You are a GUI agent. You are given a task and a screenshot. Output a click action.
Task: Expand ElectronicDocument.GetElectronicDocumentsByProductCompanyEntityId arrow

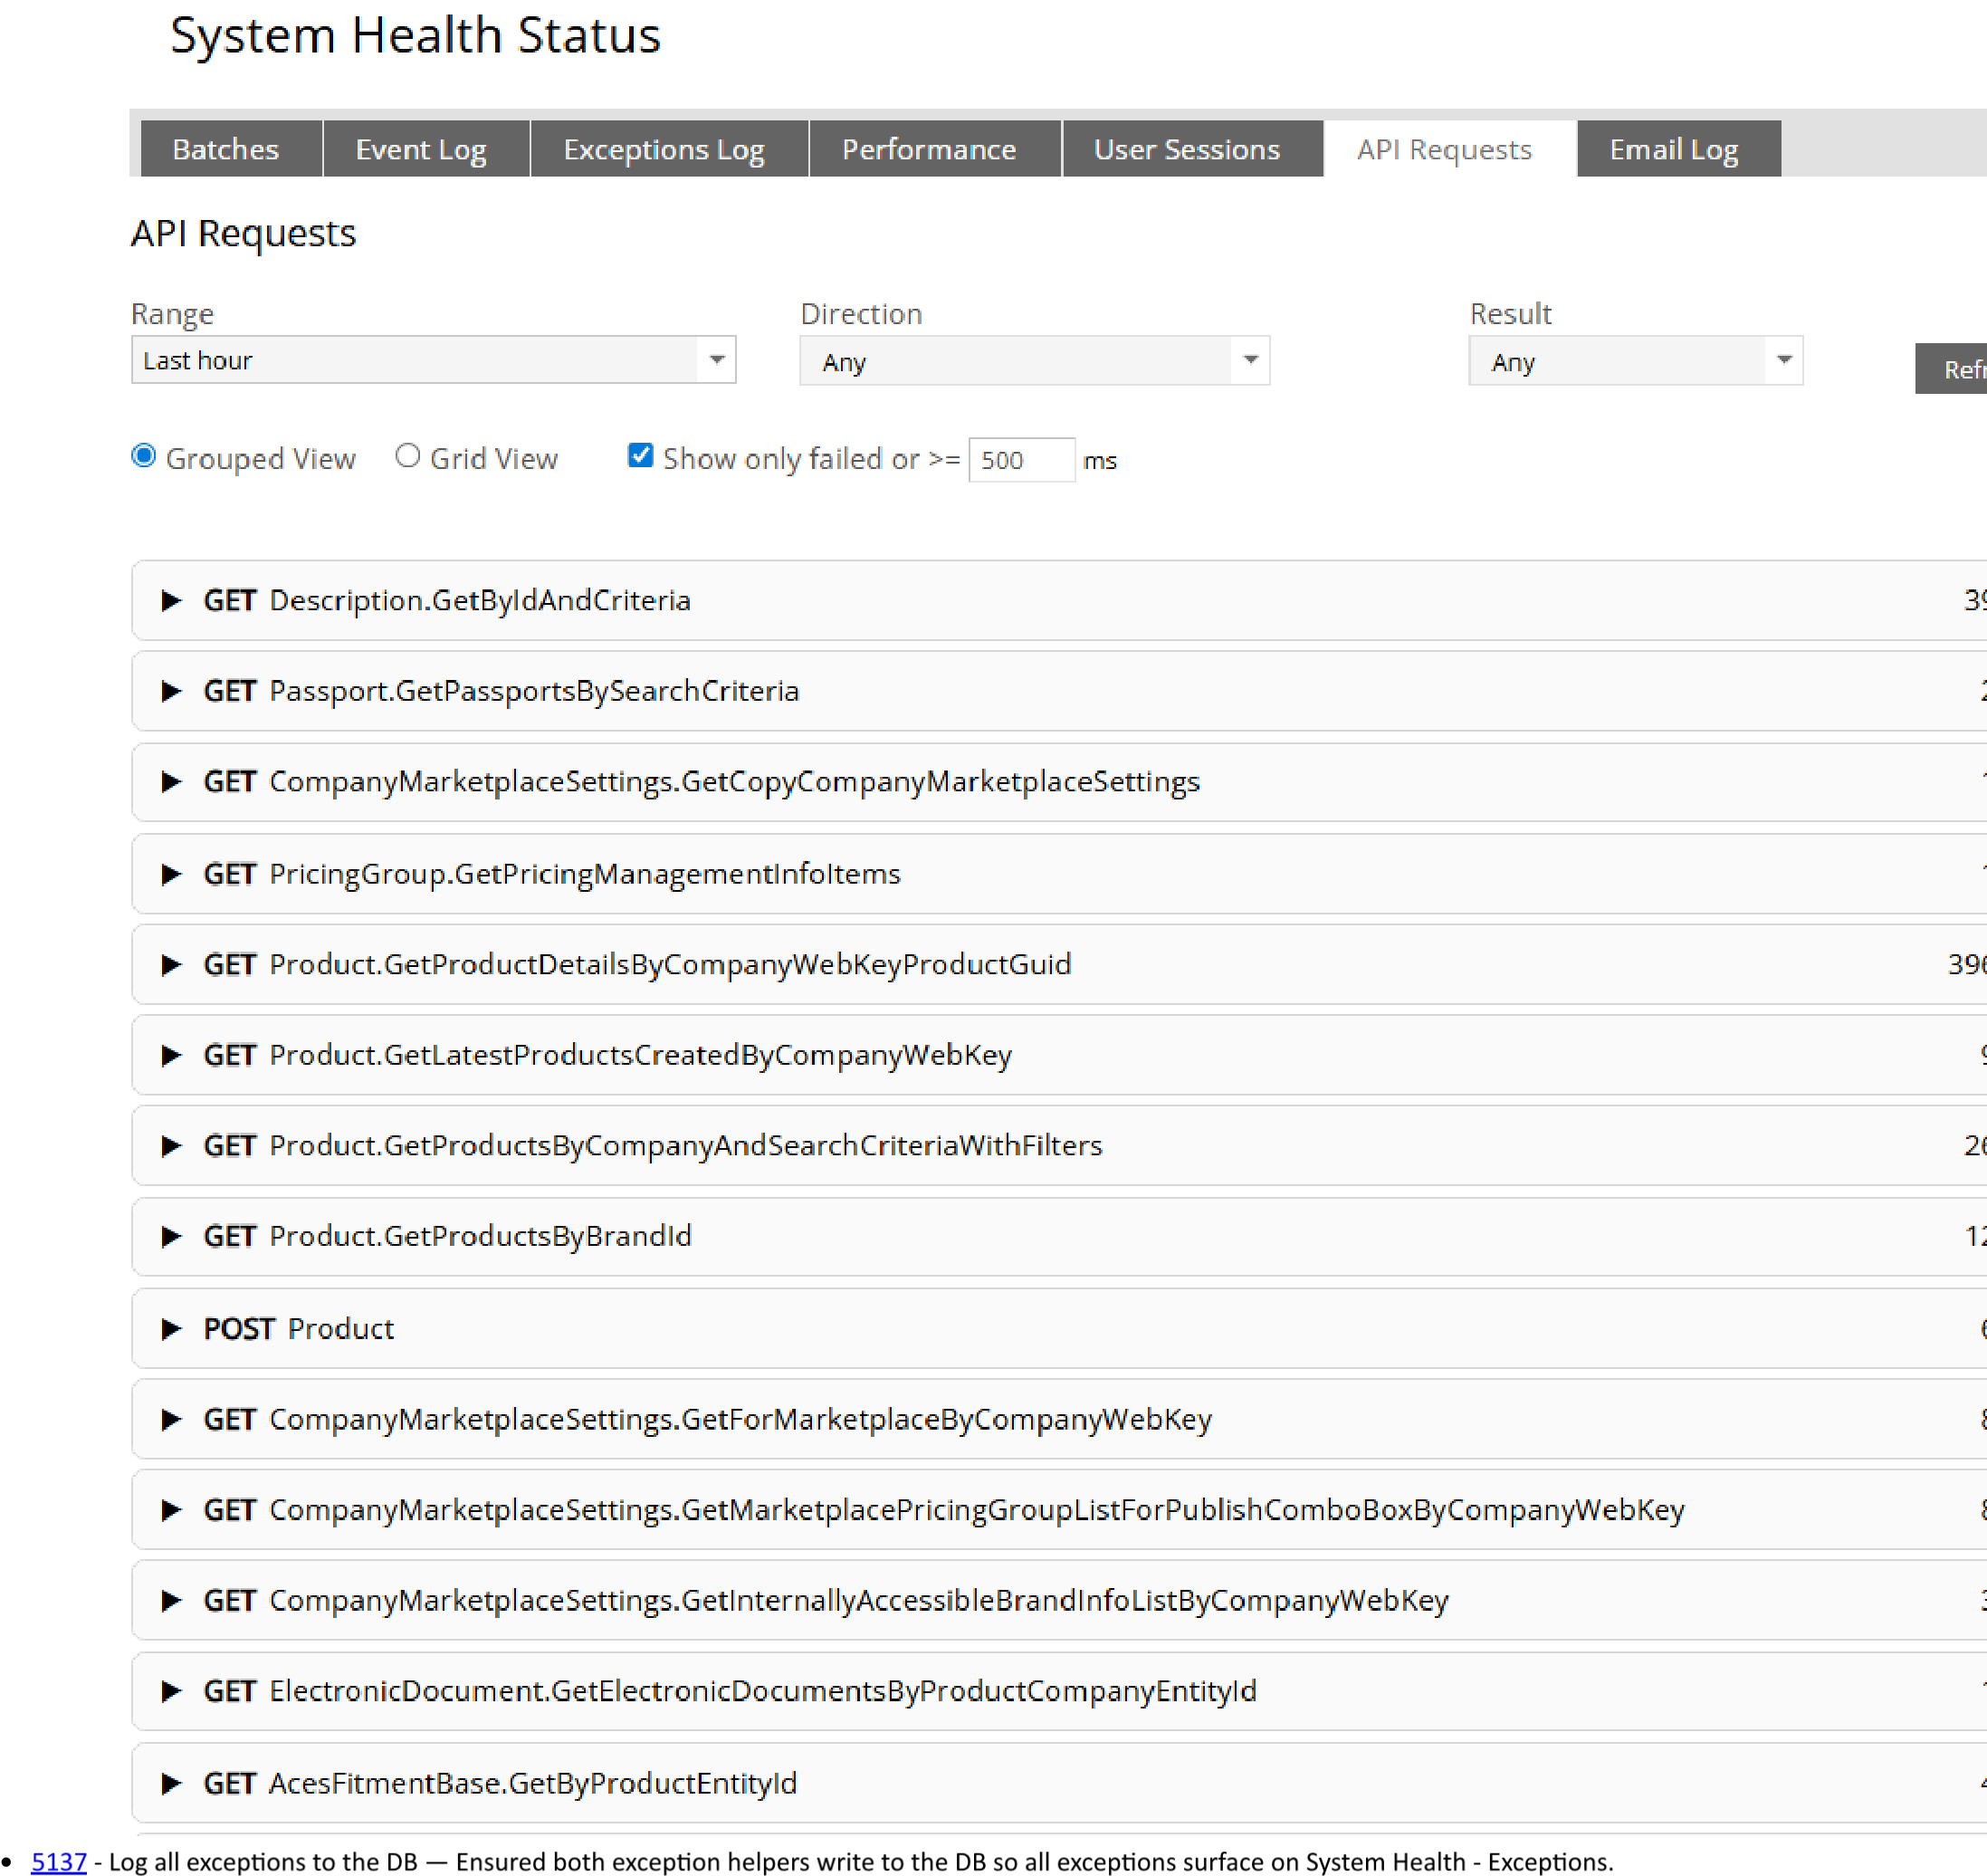click(x=171, y=1692)
